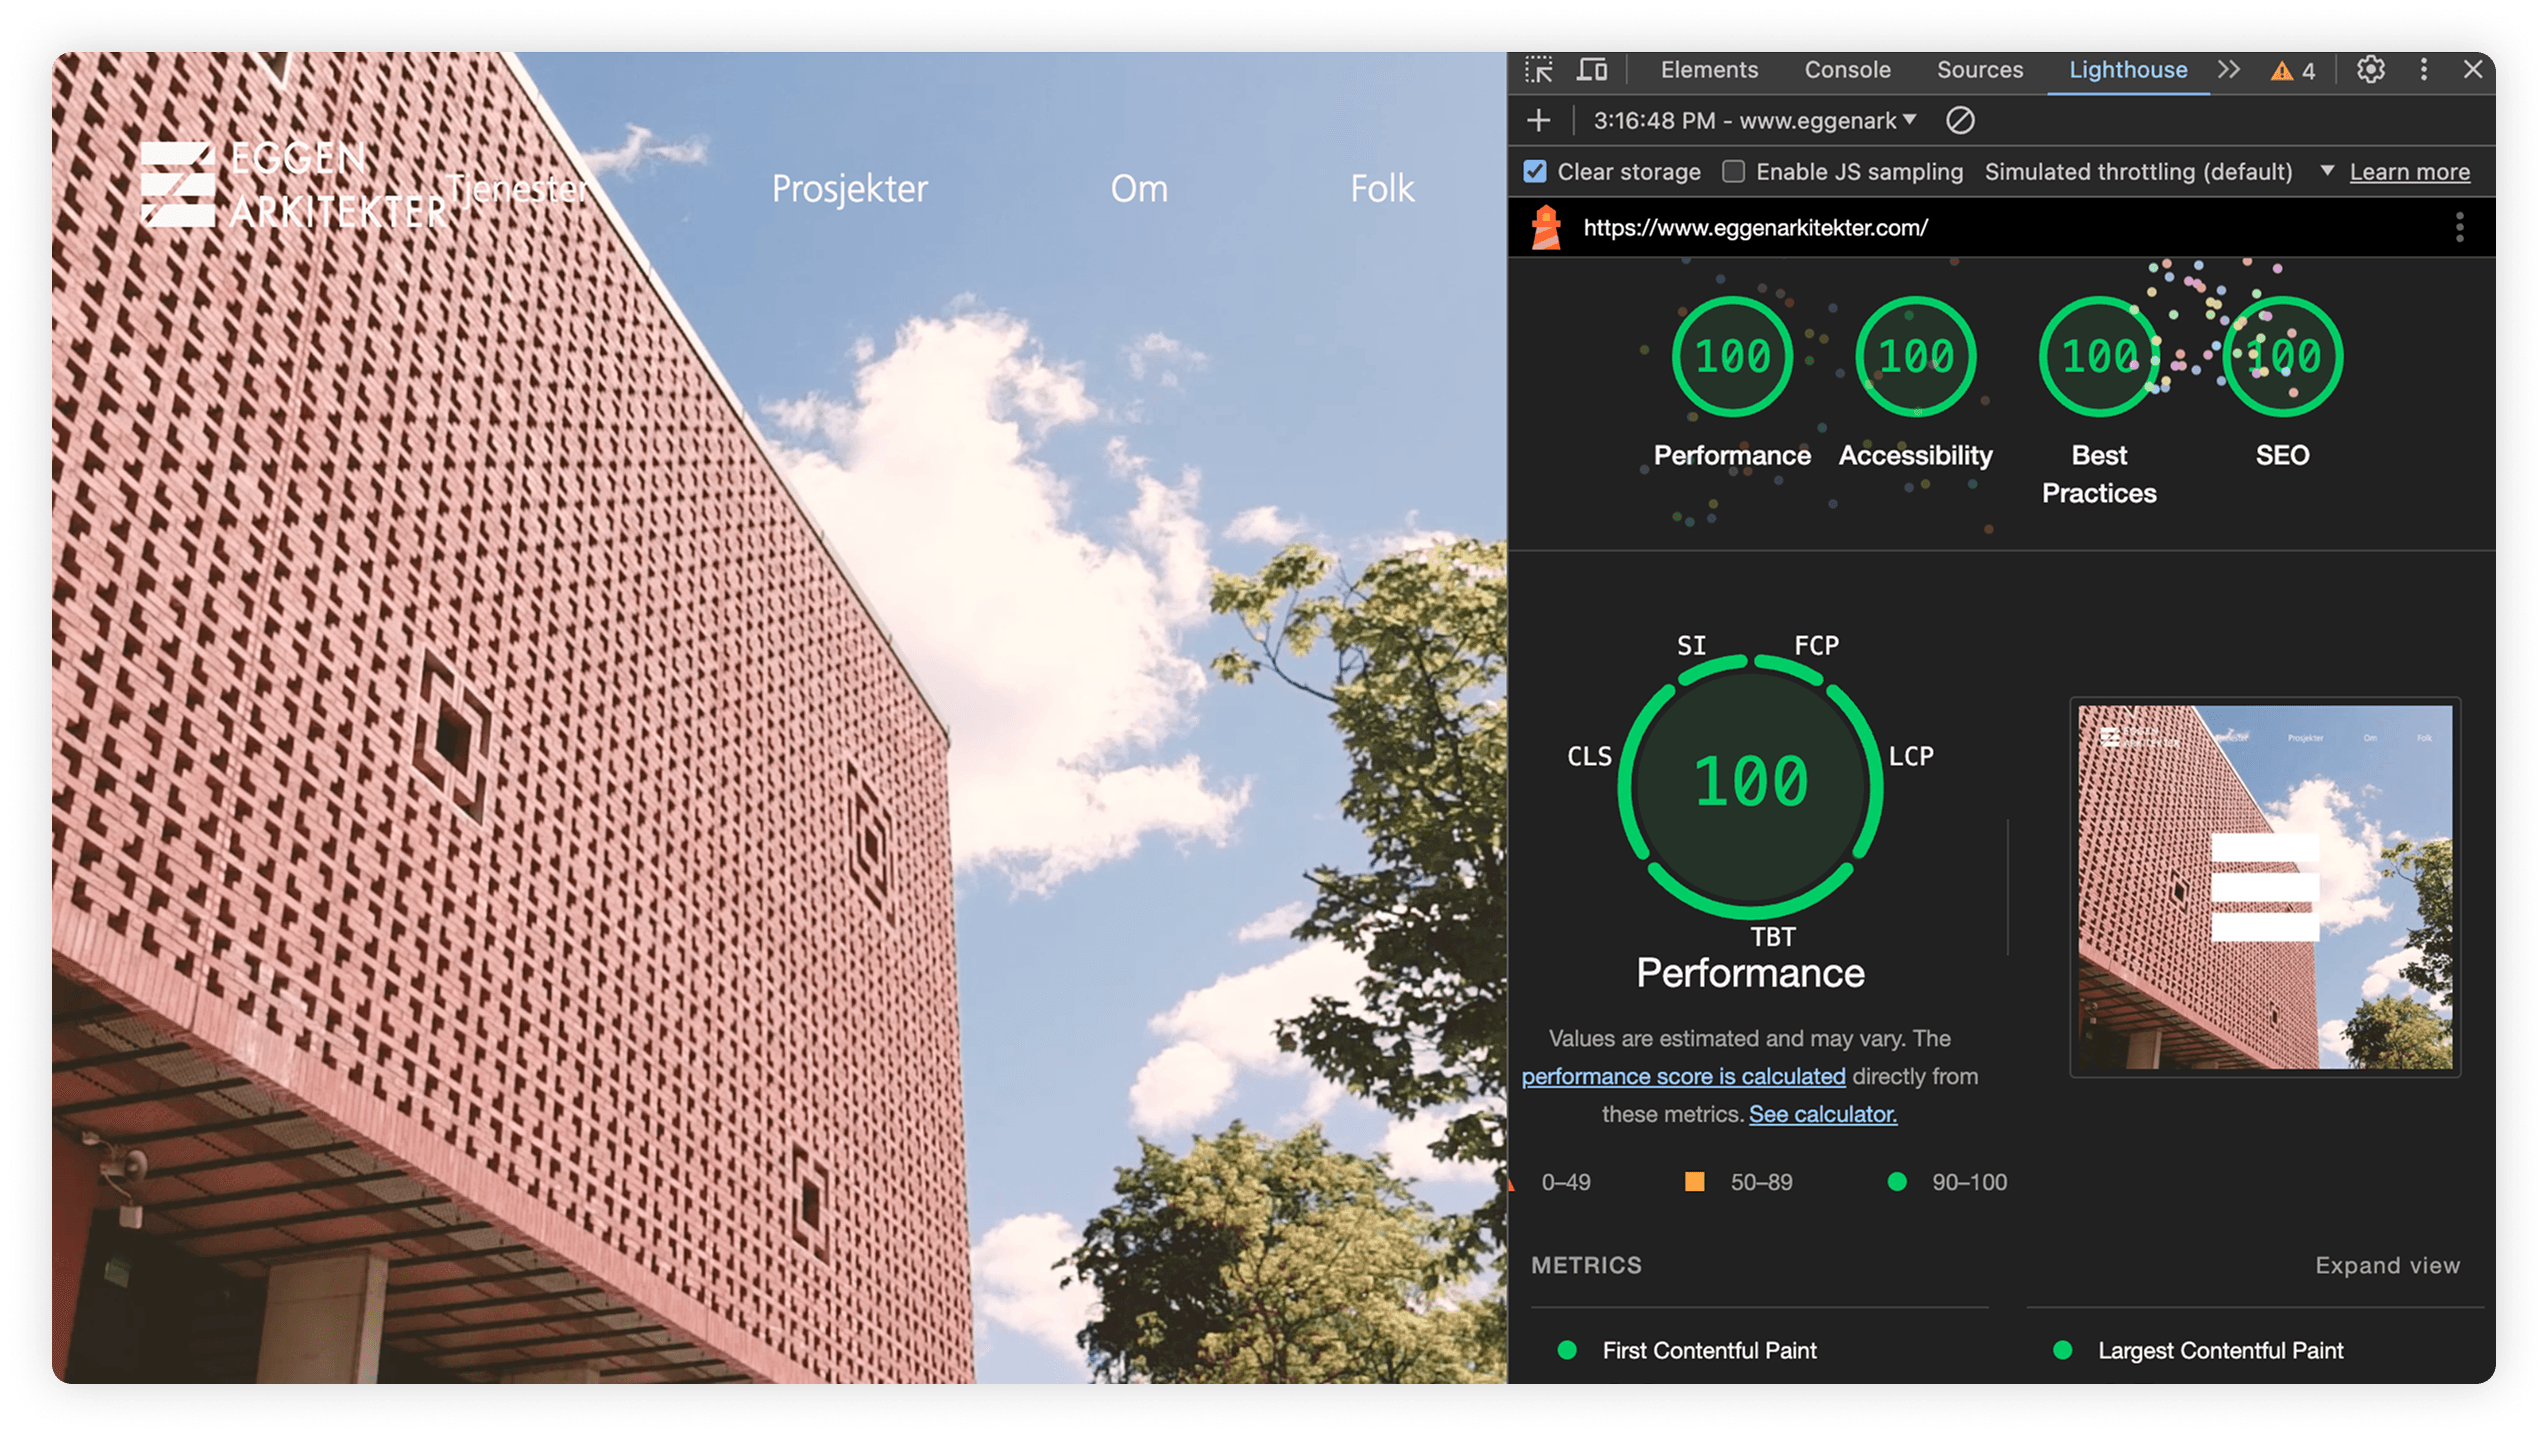Open the DevTools kebab menu

2423,70
